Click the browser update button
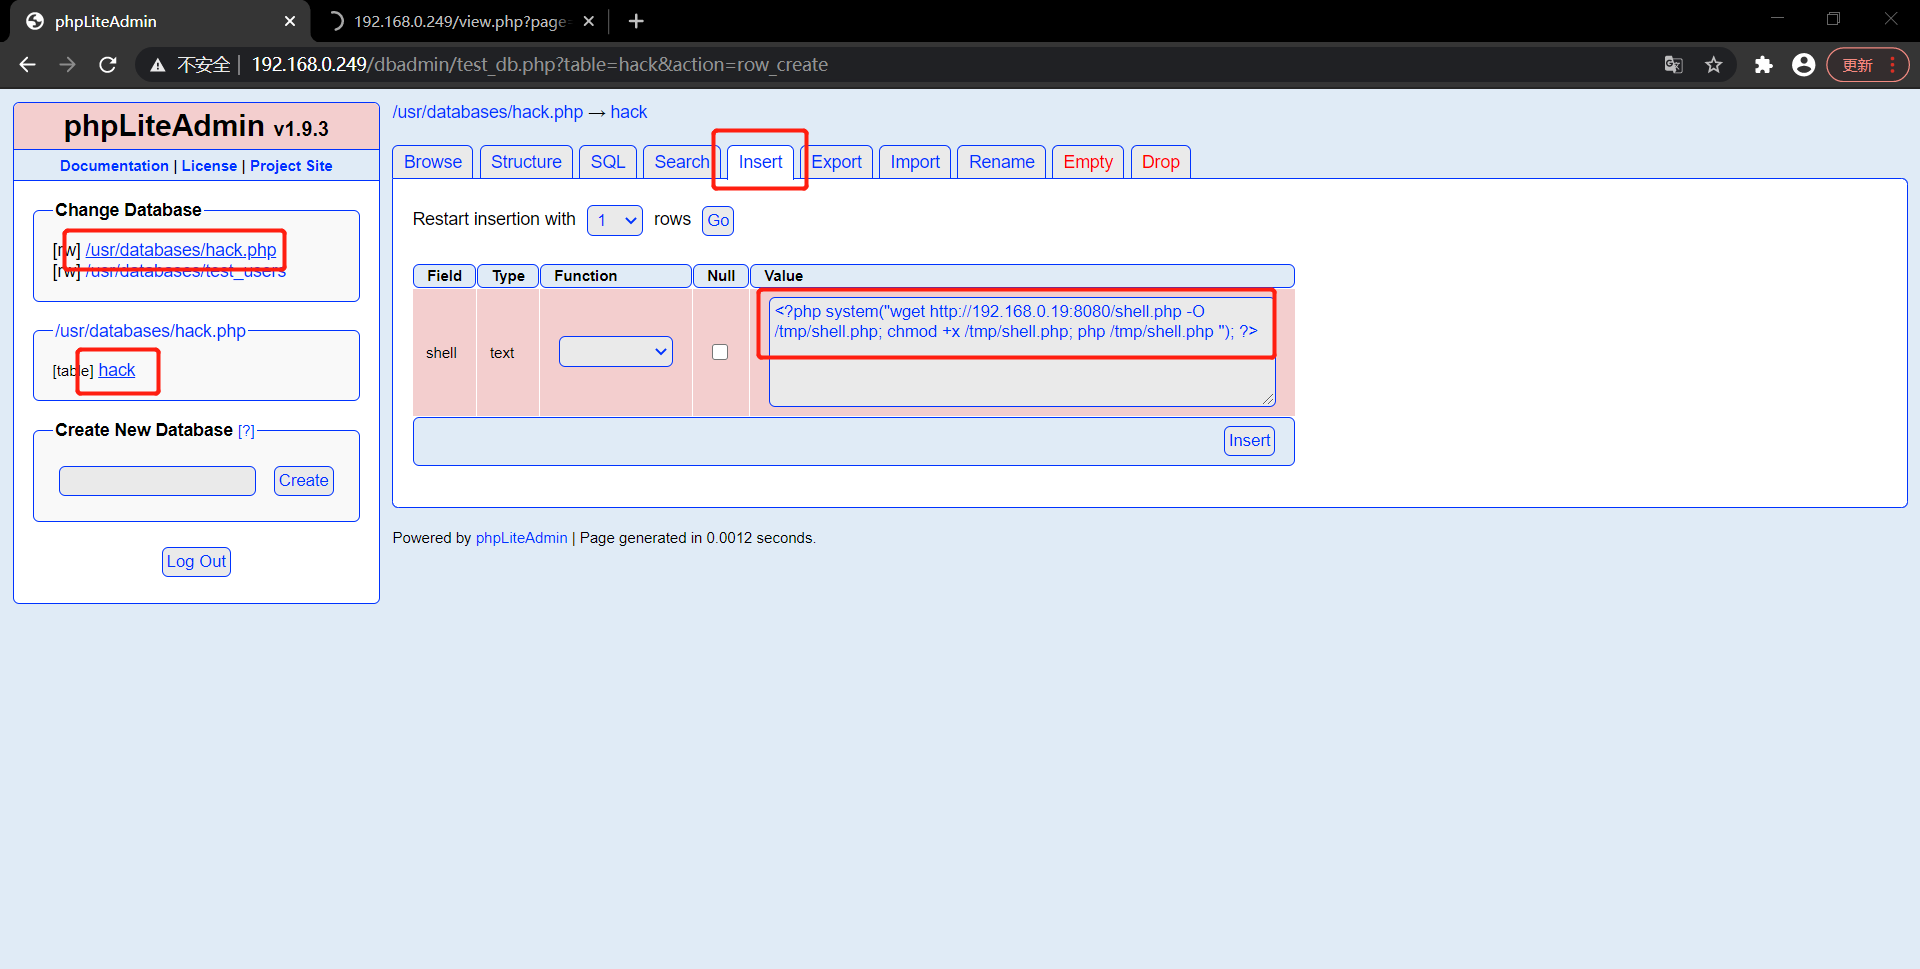Image resolution: width=1920 pixels, height=969 pixels. tap(1867, 65)
